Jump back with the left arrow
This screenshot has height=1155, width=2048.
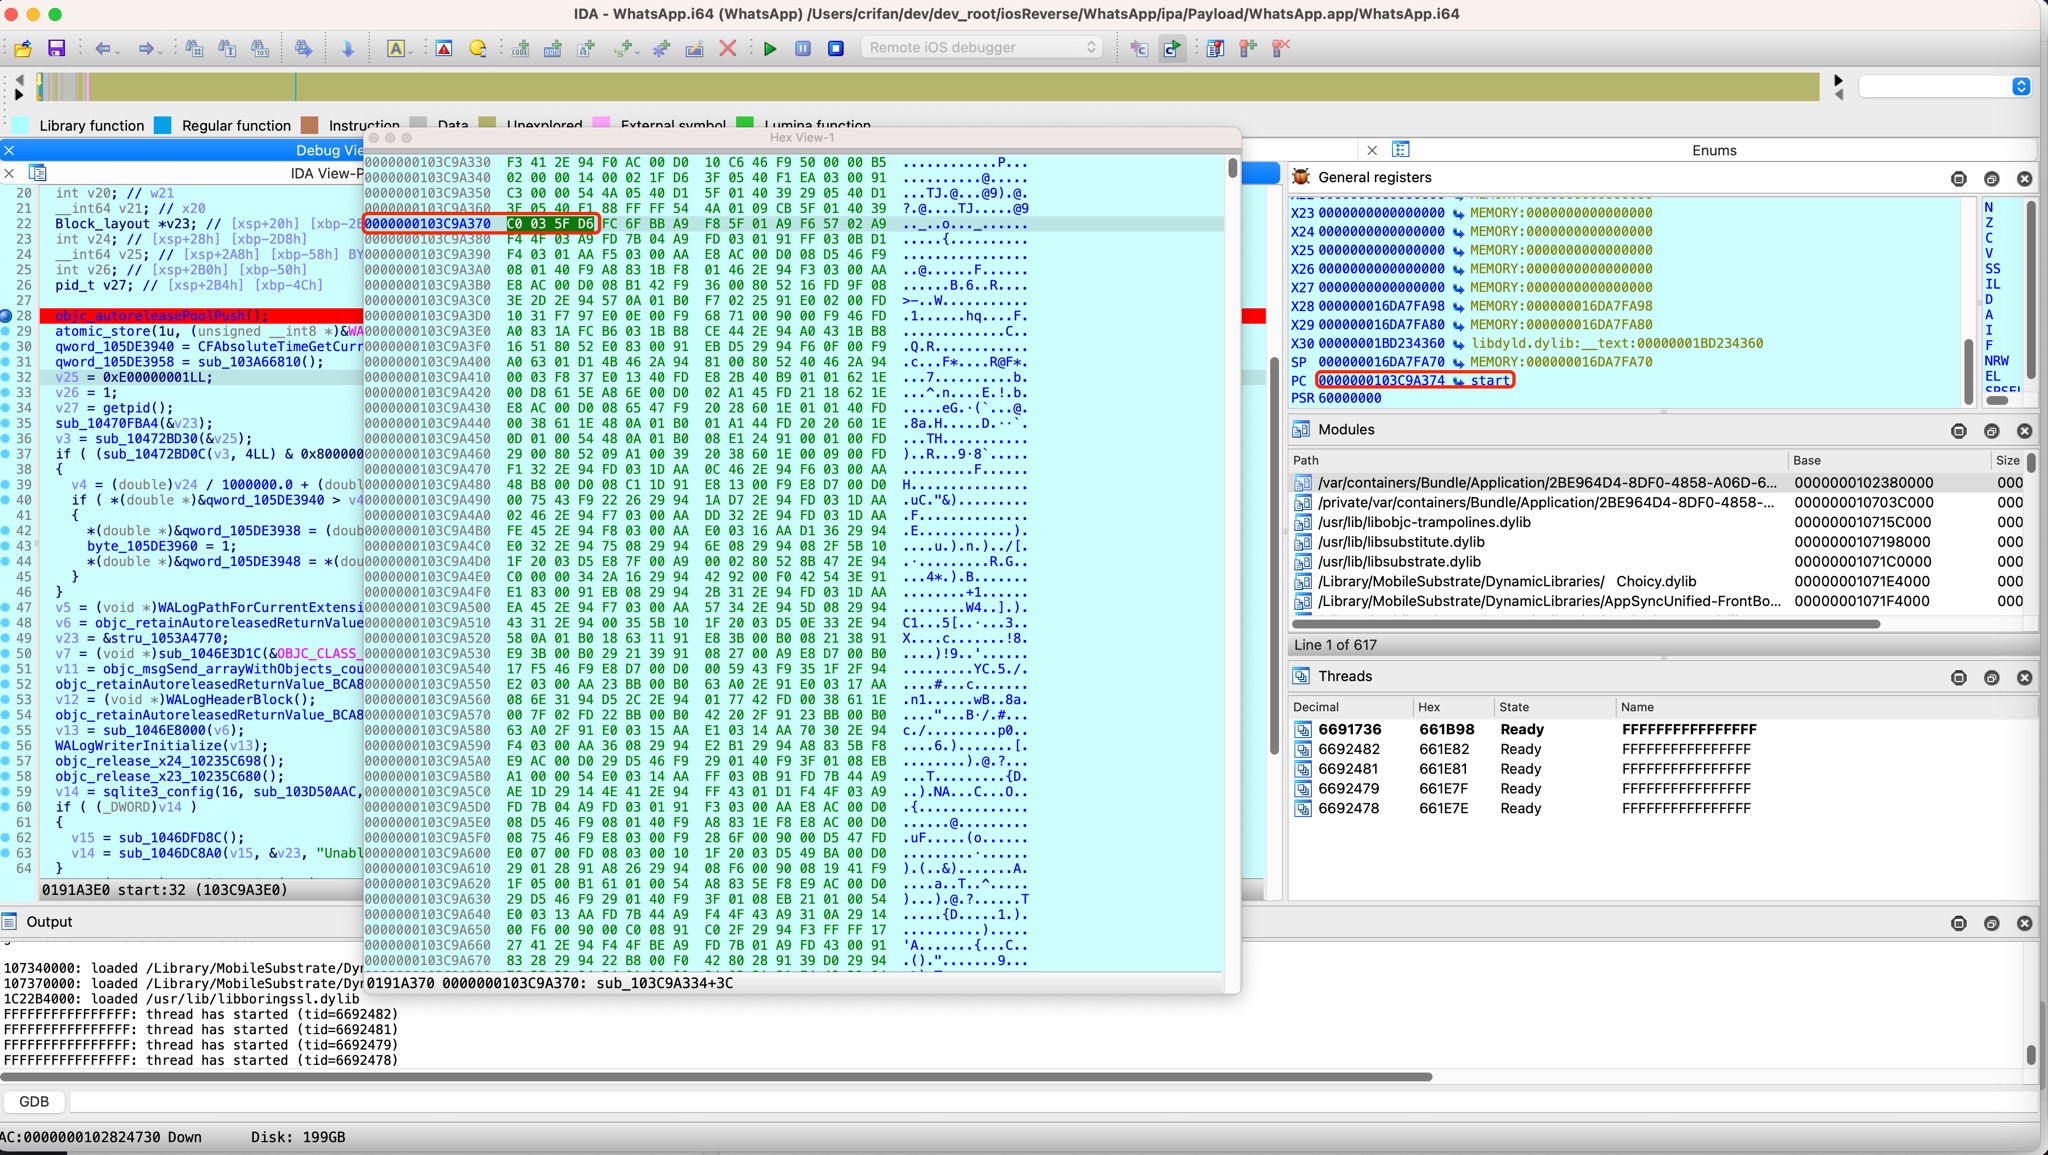point(102,48)
